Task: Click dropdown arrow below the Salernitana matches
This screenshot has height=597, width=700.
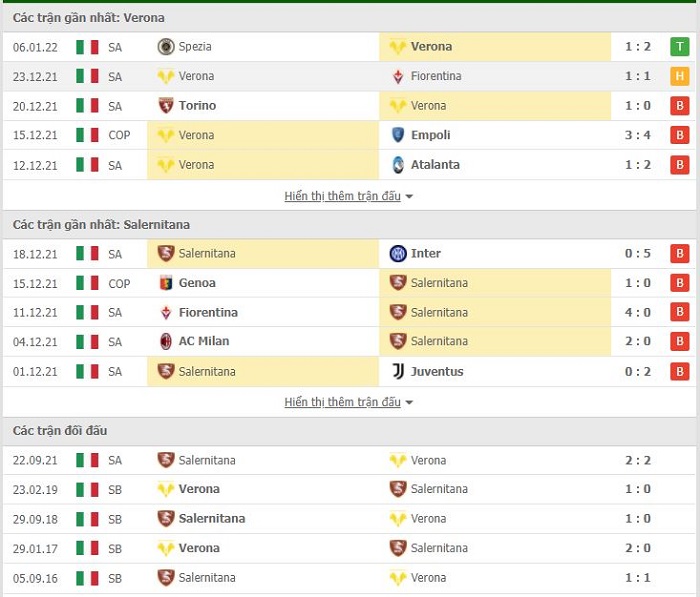Action: point(409,403)
